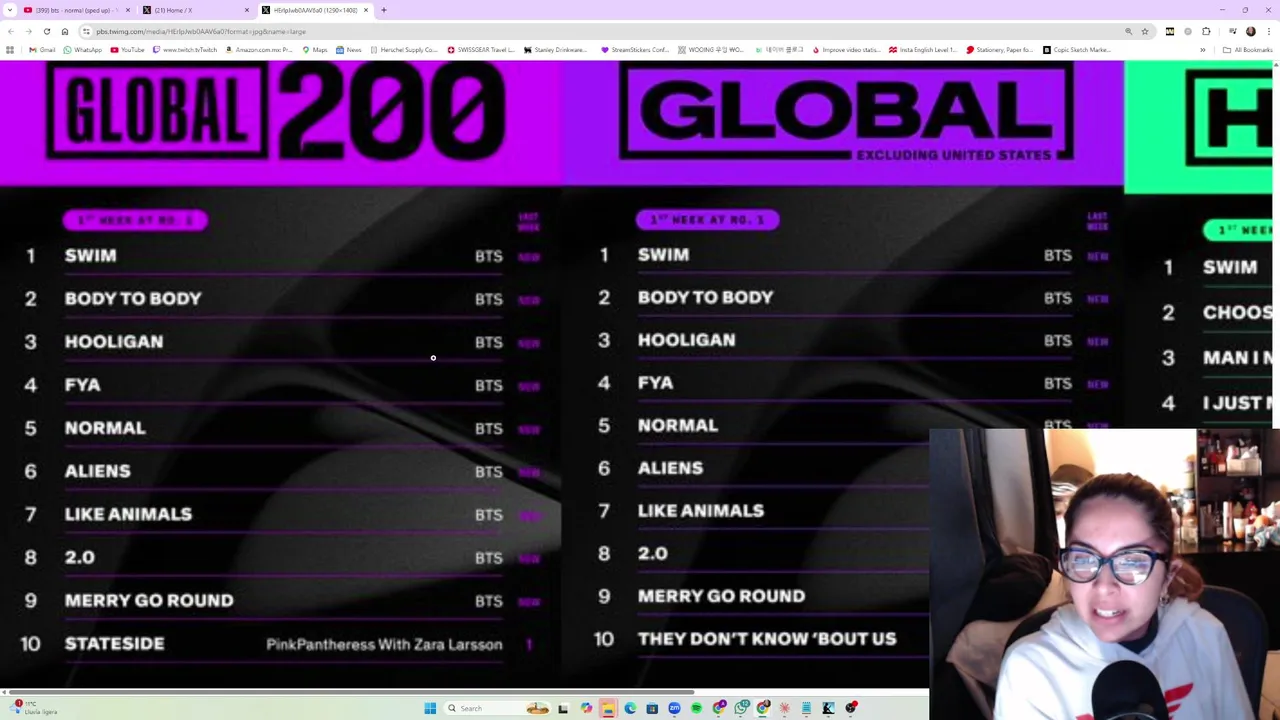Click the webcam overlay video

coord(1105,574)
